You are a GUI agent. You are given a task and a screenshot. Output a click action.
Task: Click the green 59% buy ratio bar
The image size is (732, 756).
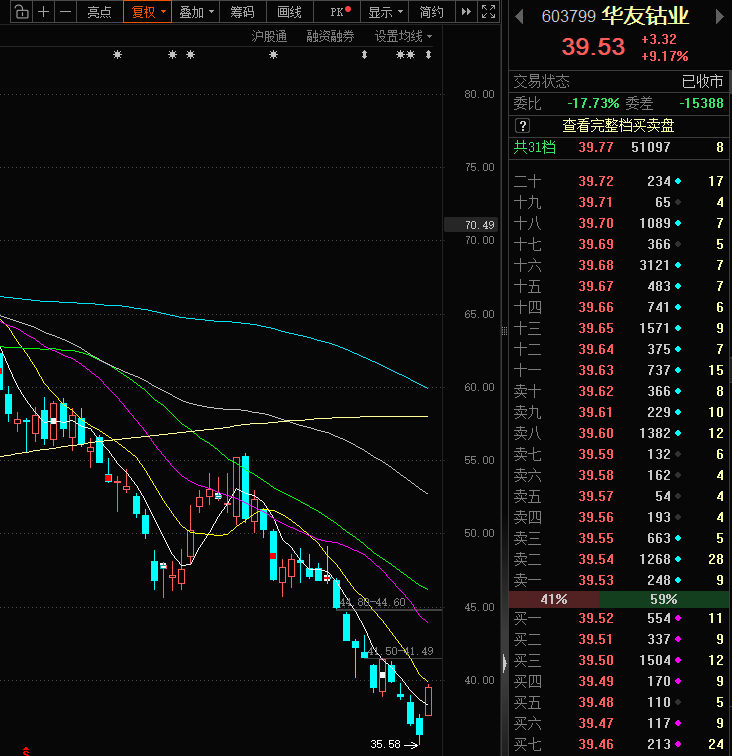tap(664, 599)
